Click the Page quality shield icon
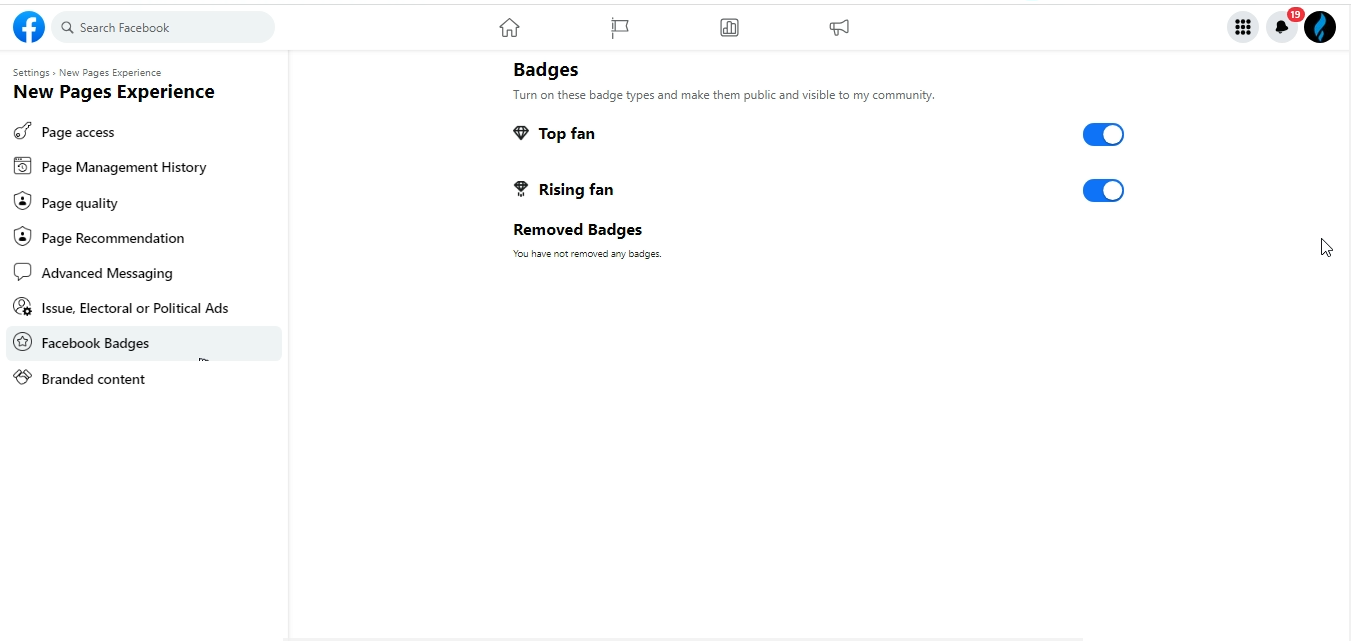The width and height of the screenshot is (1351, 641). [22, 202]
